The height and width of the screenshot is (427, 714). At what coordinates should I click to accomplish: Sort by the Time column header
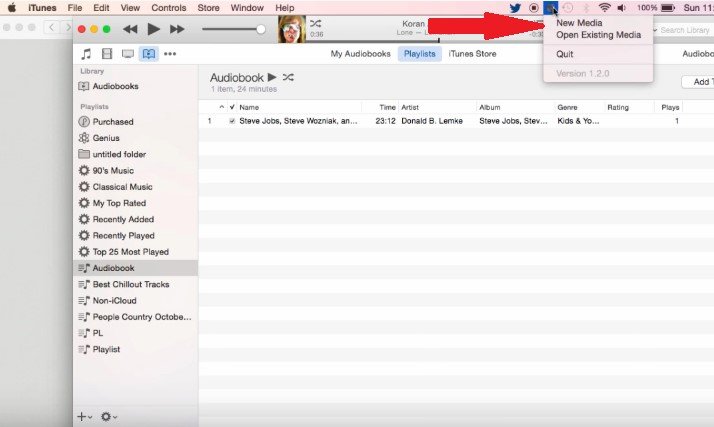388,107
